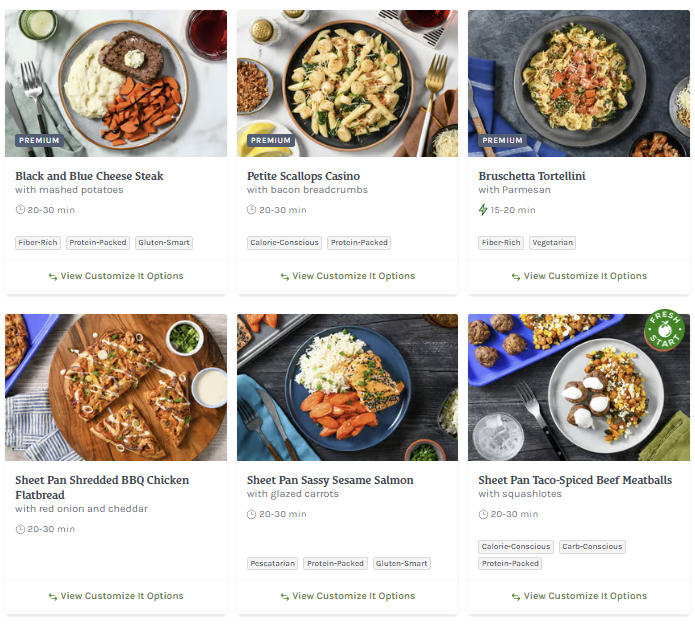Click the Fresh Start badge icon
695x624 pixels.
pos(664,330)
